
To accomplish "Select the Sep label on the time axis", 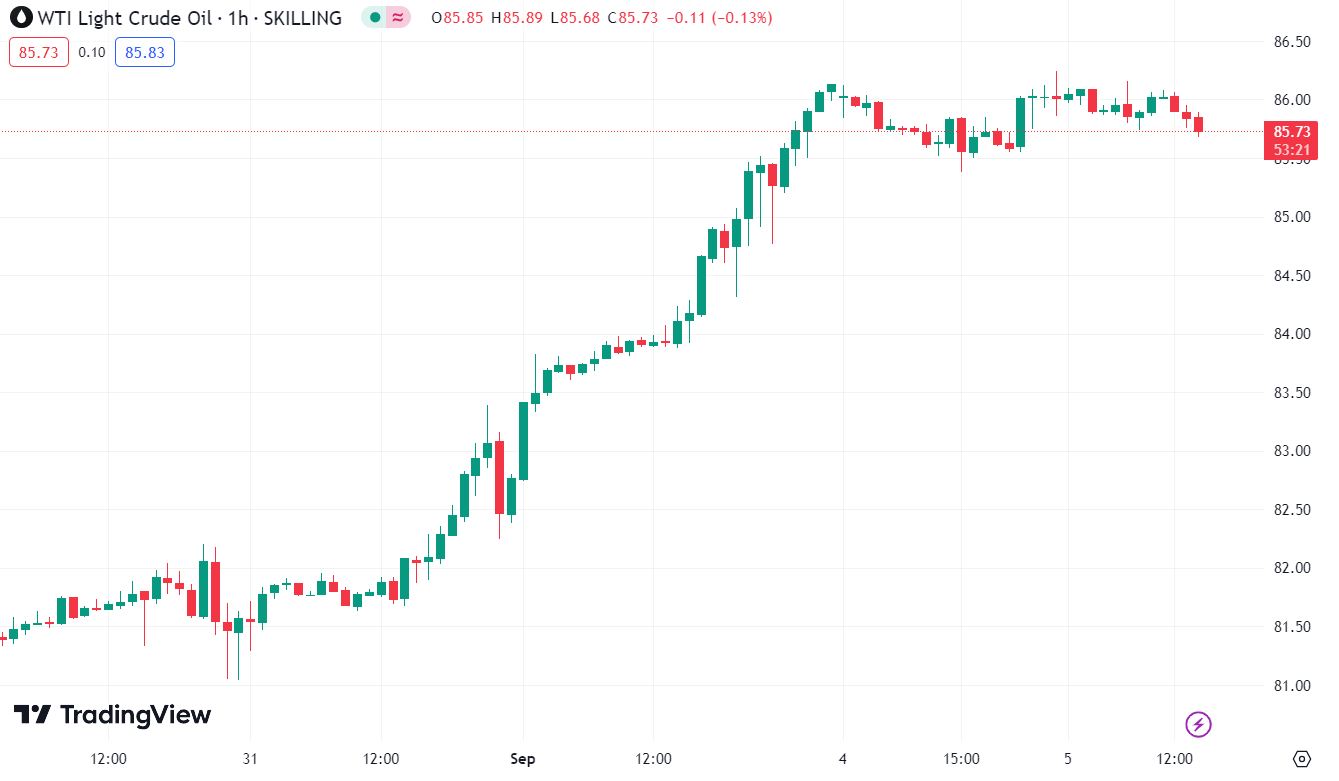I will coord(522,759).
